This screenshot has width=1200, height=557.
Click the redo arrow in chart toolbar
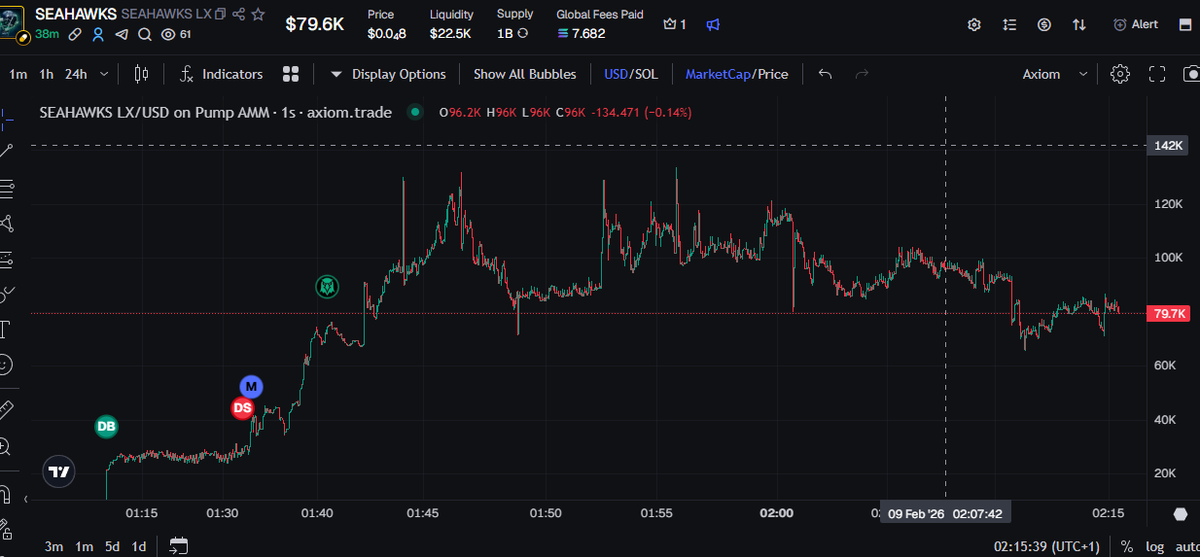(x=861, y=74)
